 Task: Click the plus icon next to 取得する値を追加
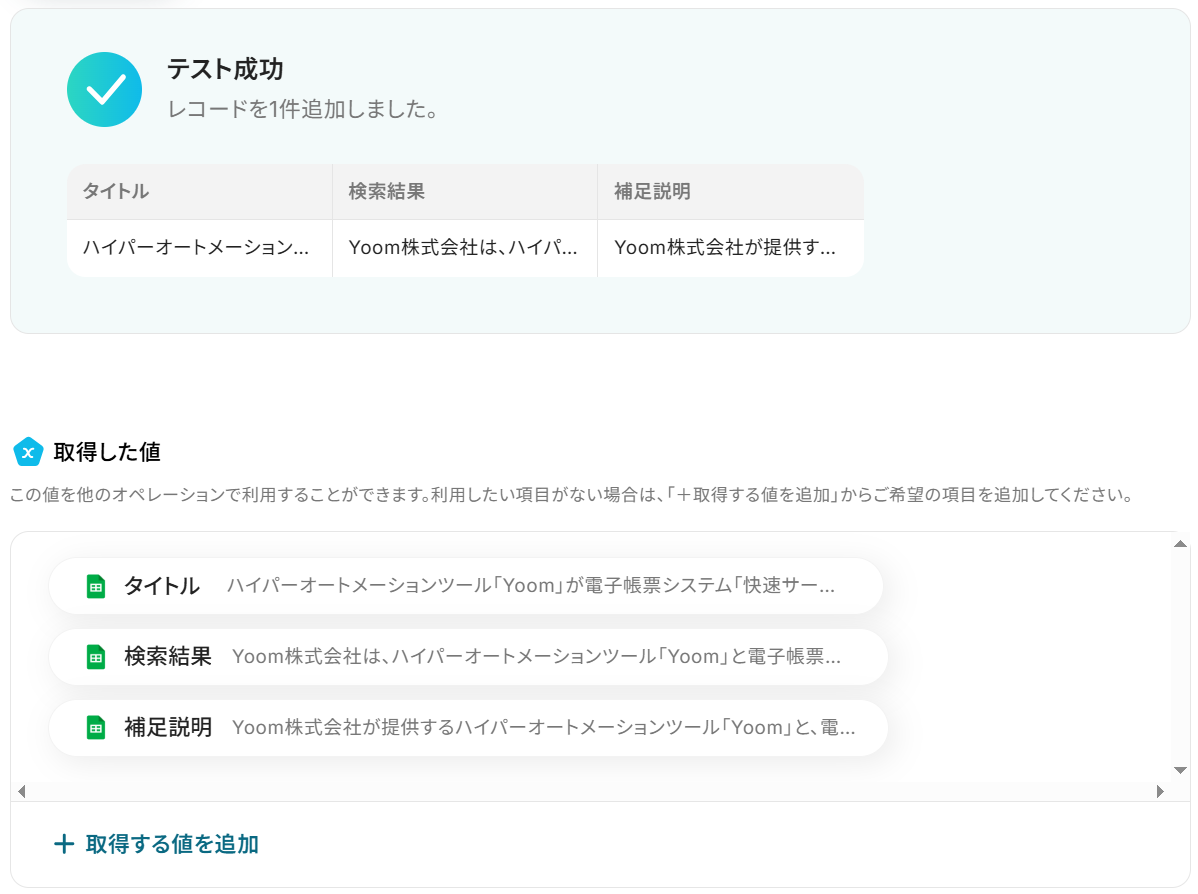(64, 844)
